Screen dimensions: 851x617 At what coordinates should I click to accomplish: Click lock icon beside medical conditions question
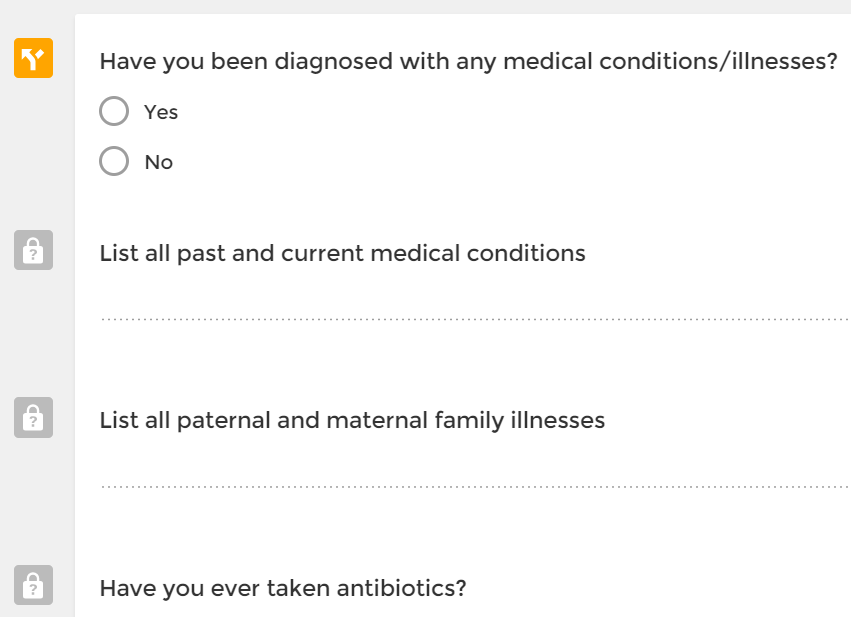tap(33, 250)
